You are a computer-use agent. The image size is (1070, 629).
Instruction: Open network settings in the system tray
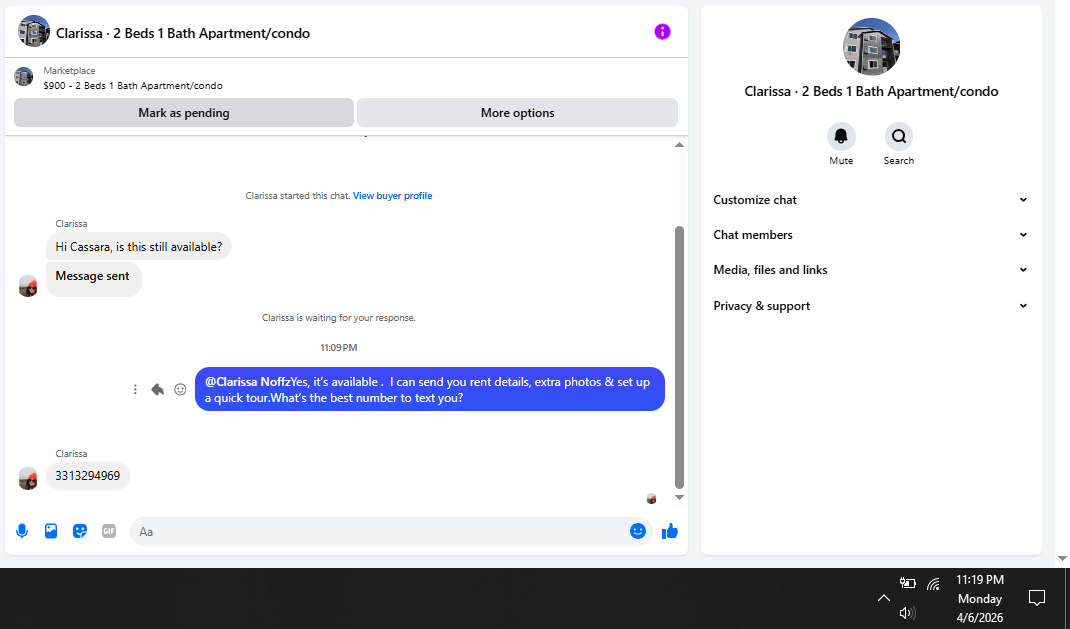click(x=934, y=584)
